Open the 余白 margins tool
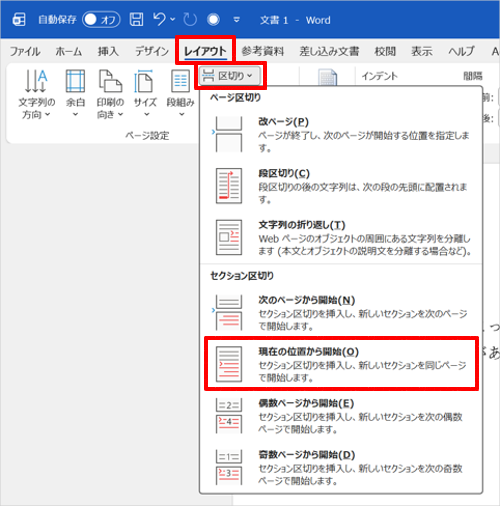Viewport: 500px width, 506px height. [x=75, y=94]
